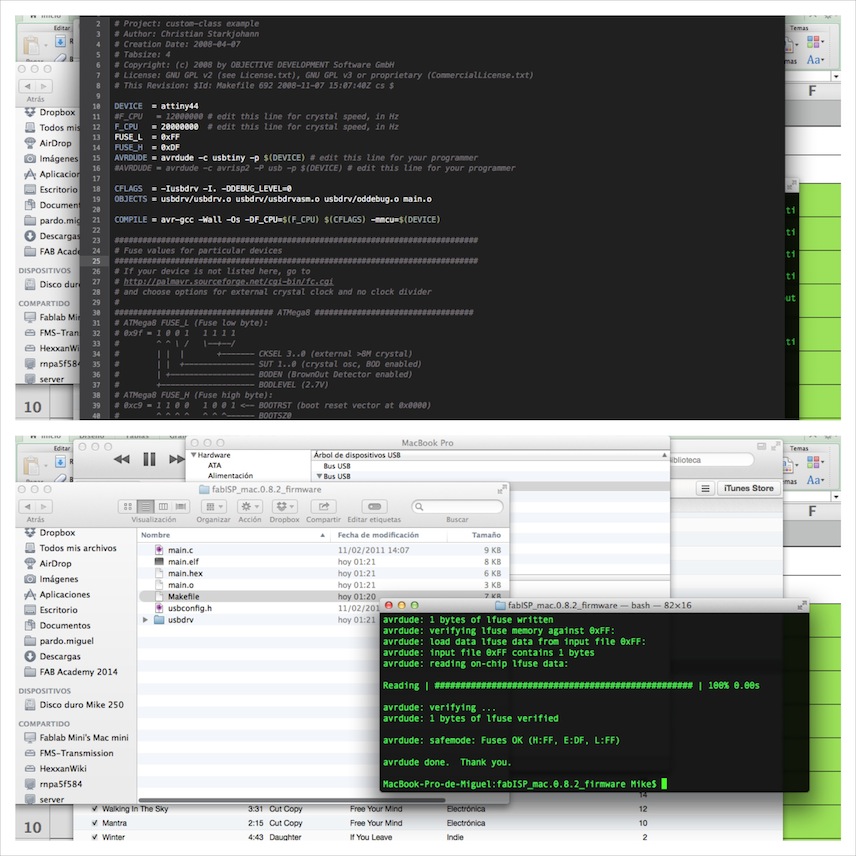The height and width of the screenshot is (856, 856).
Task: Open the iTunes Store button
Action: click(x=748, y=489)
